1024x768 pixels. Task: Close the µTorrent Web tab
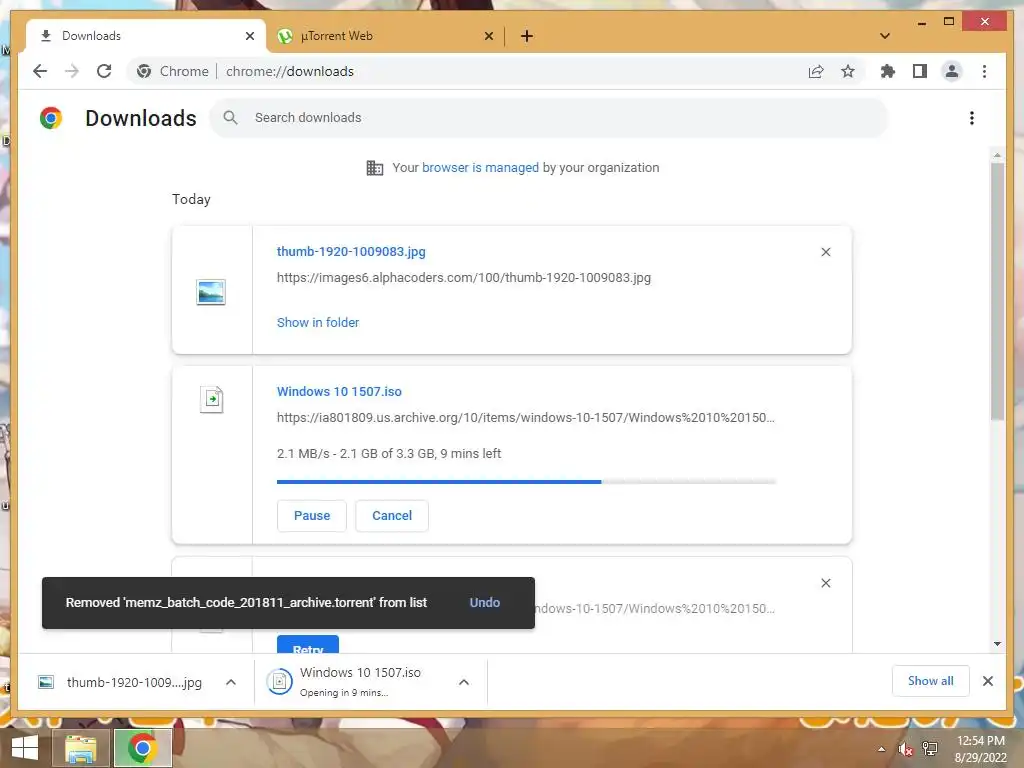coord(488,36)
